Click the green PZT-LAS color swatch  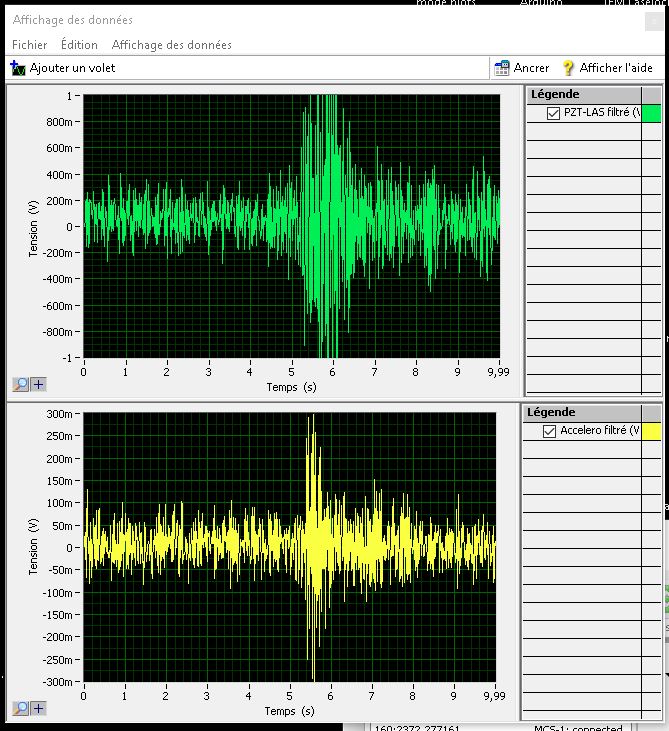coord(651,113)
